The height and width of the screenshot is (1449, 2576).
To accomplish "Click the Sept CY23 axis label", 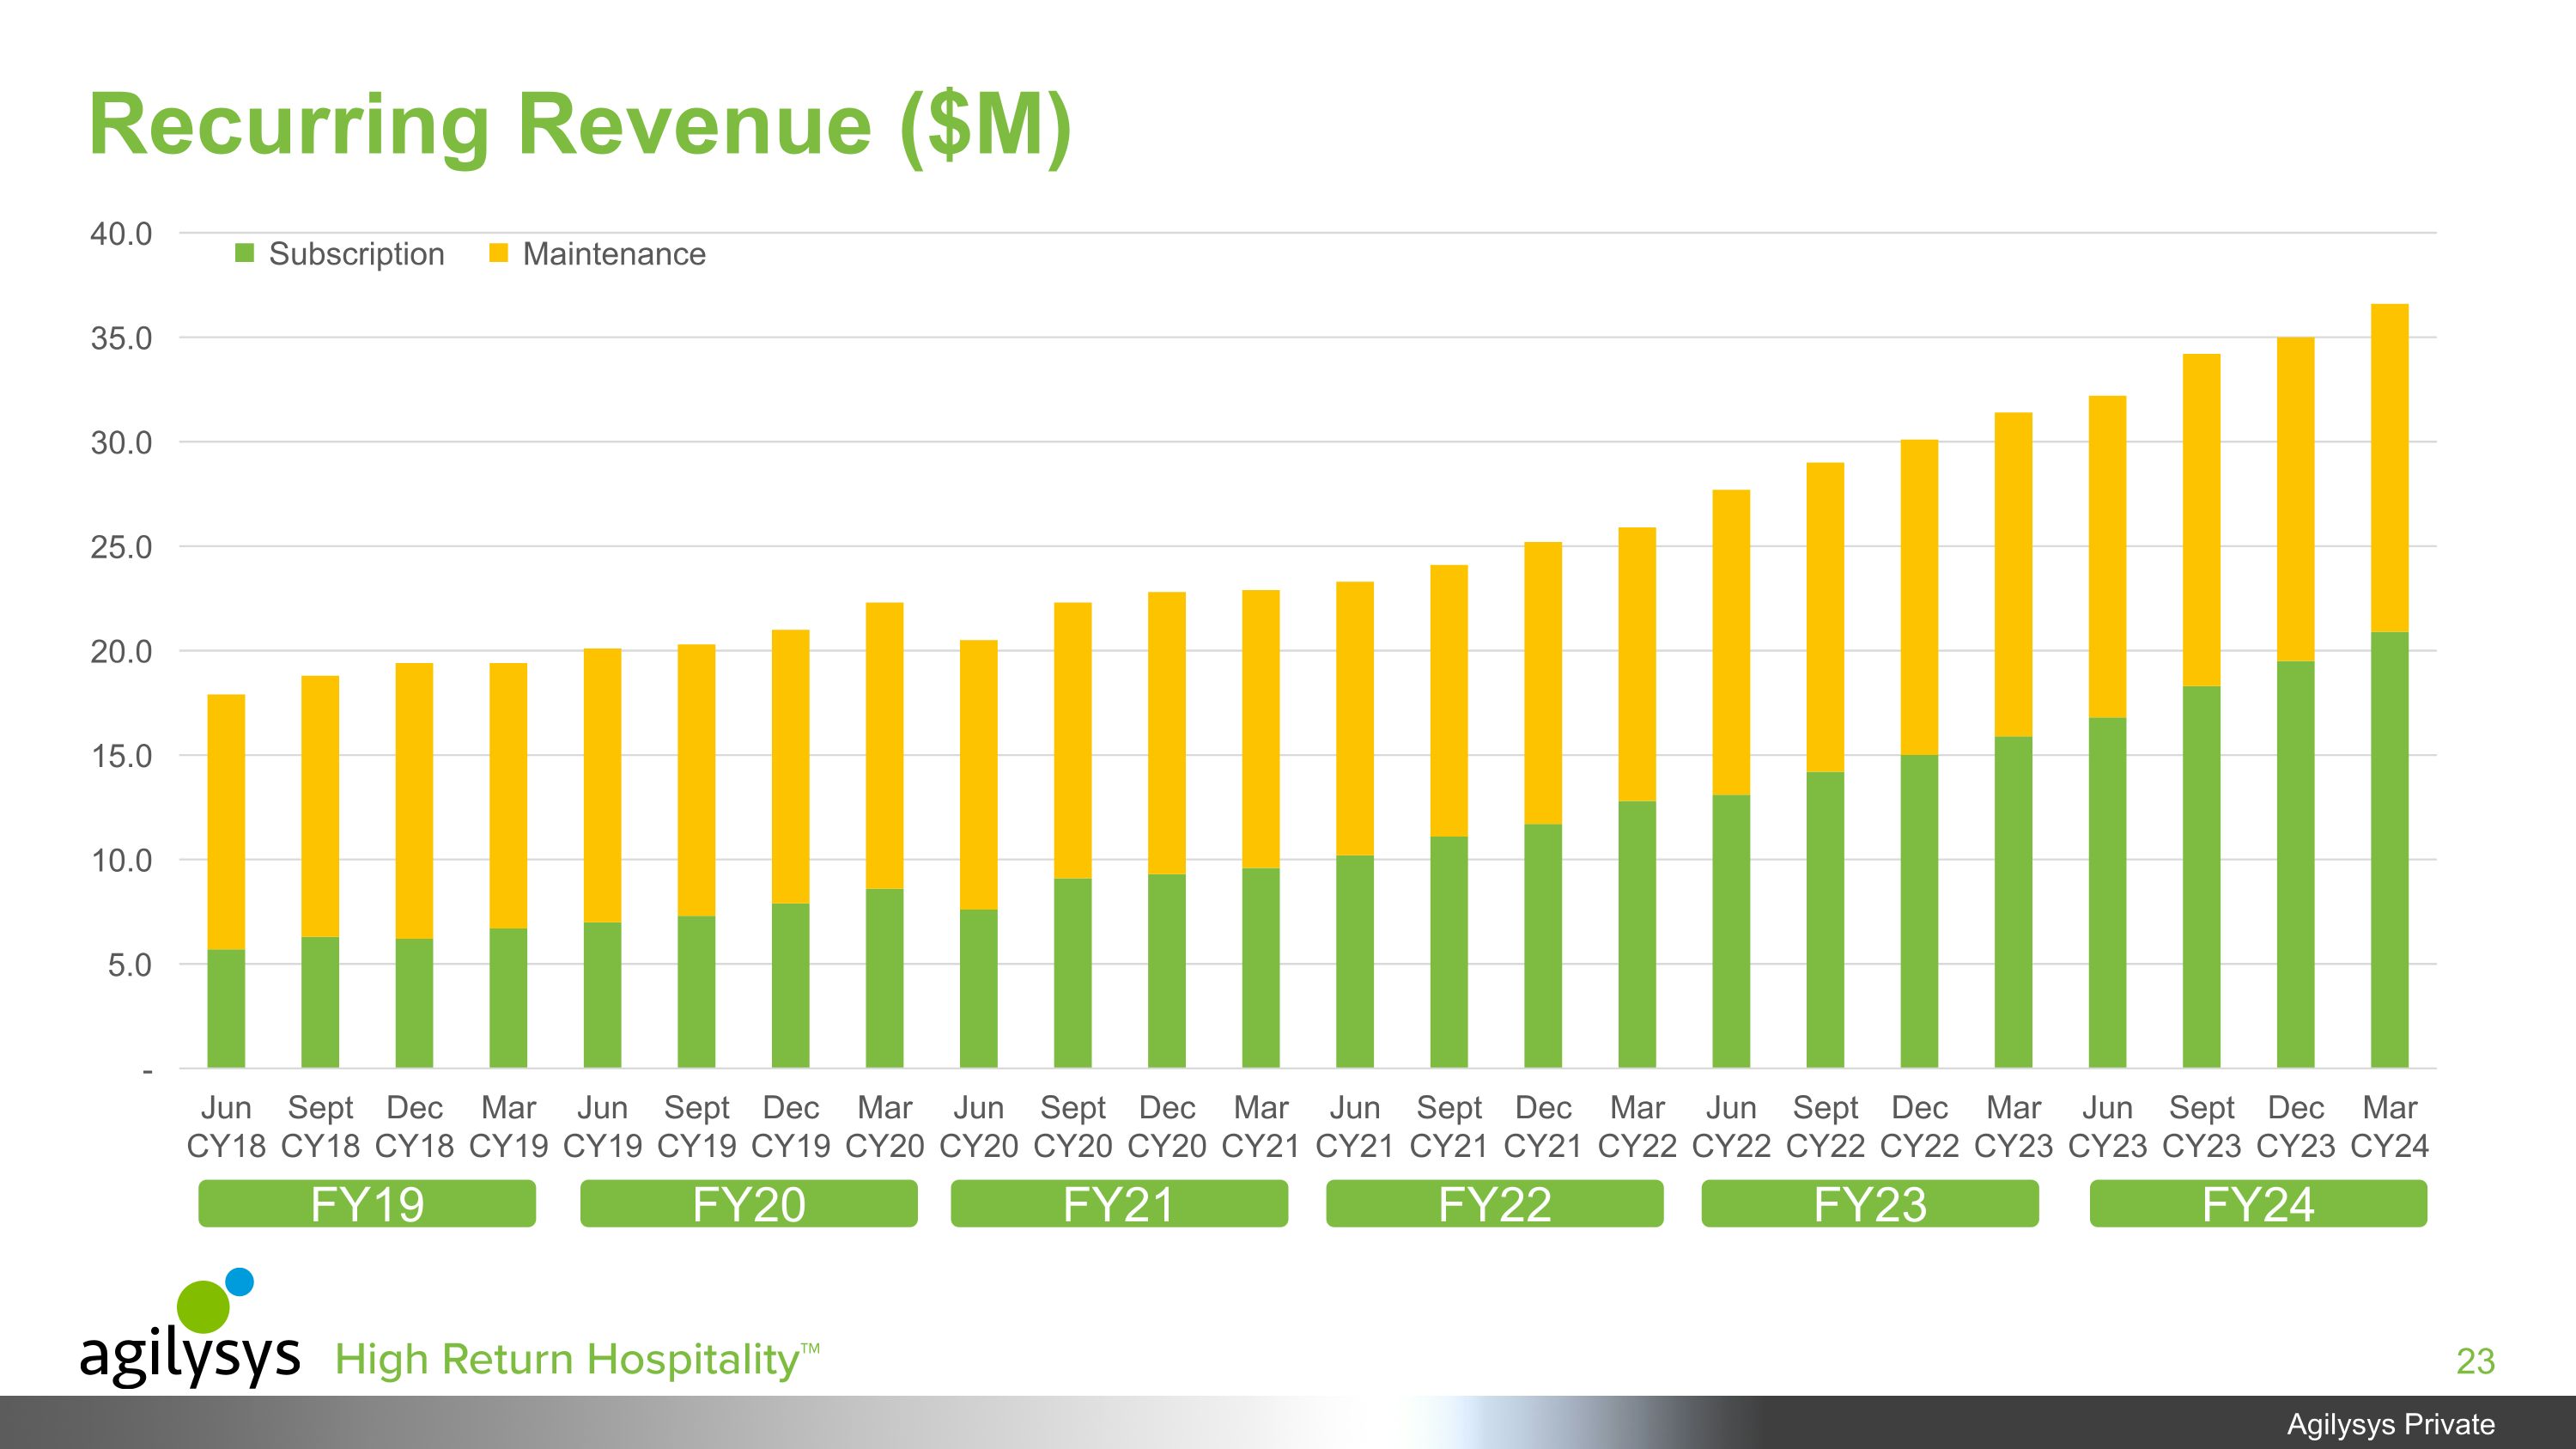I will (2201, 1126).
